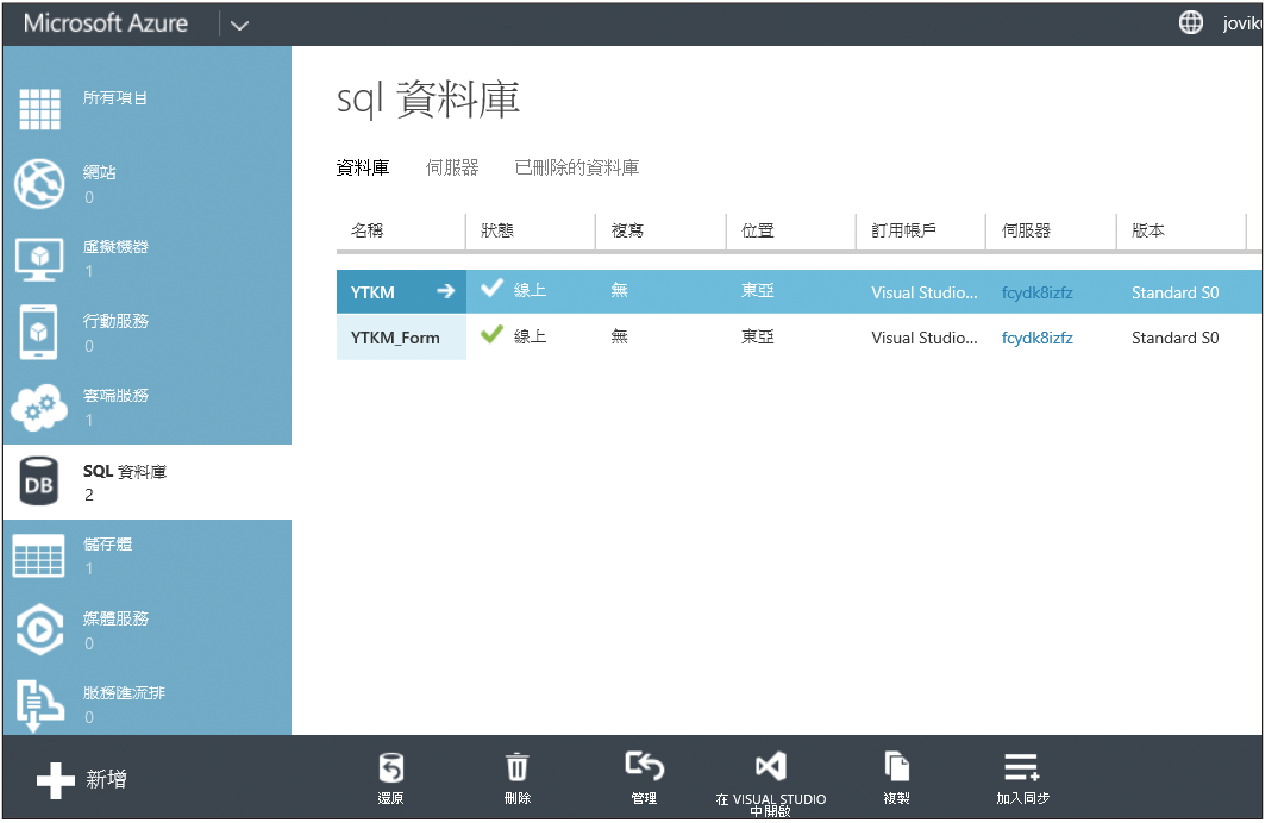1267x823 pixels.
Task: Open server link fcydk8izfz in YTKM_Form row
Action: pyautogui.click(x=1037, y=338)
